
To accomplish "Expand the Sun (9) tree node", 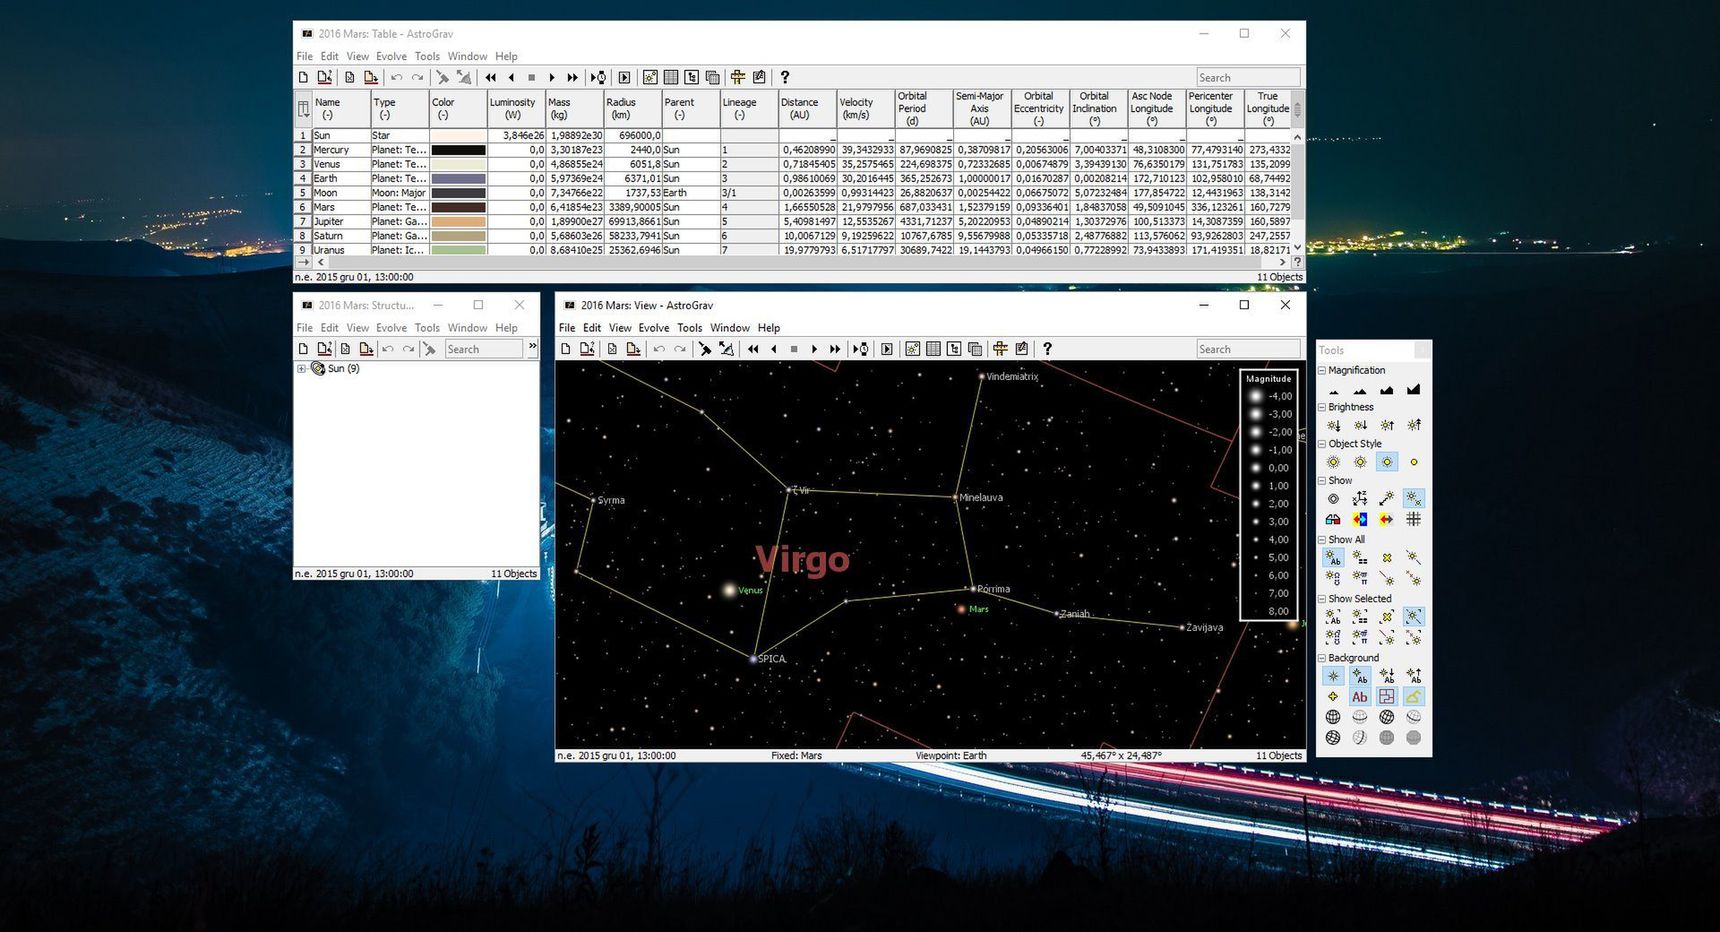I will (x=301, y=369).
